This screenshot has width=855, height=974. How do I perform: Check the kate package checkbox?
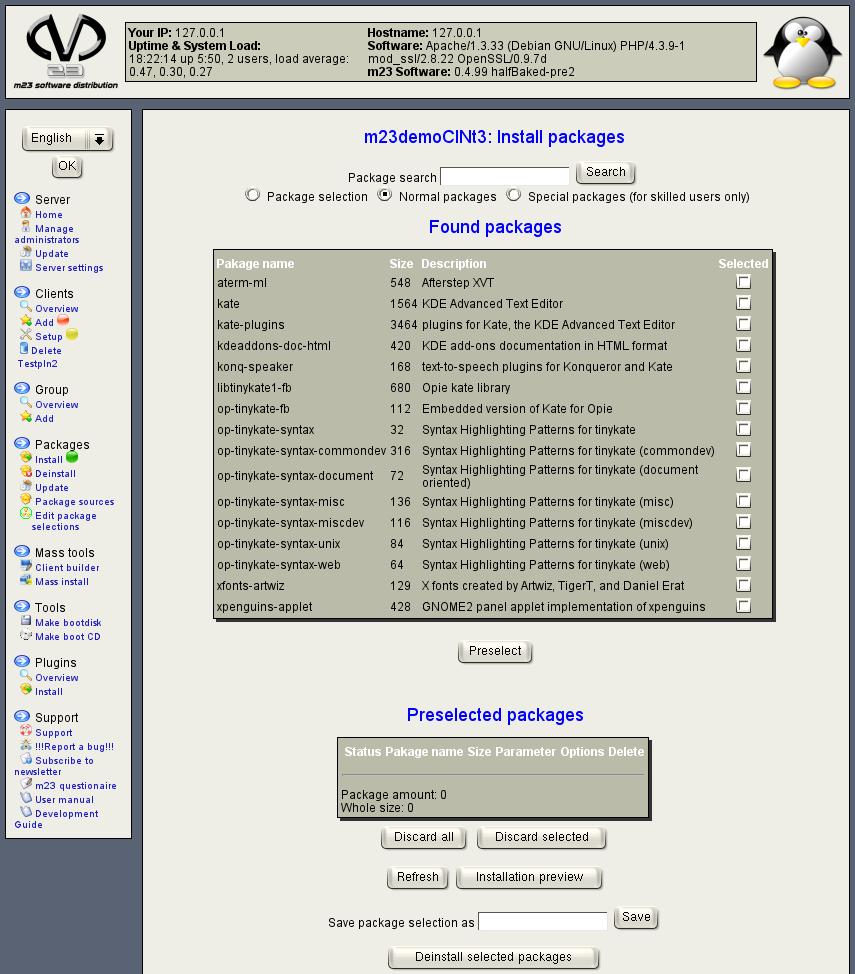[743, 303]
